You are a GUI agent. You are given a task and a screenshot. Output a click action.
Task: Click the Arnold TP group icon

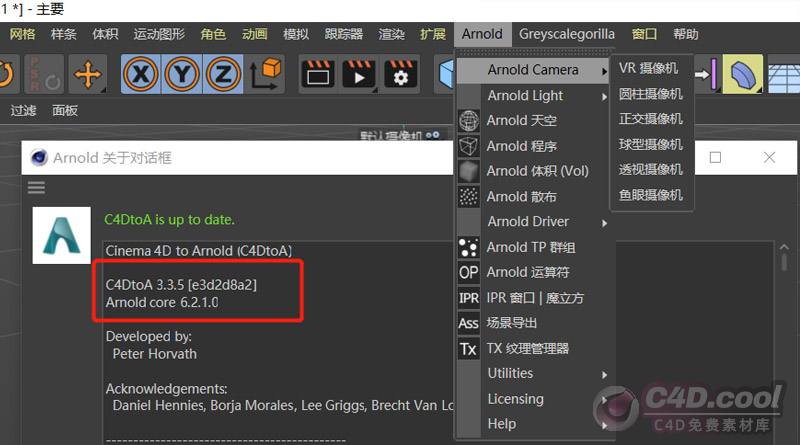tap(468, 247)
